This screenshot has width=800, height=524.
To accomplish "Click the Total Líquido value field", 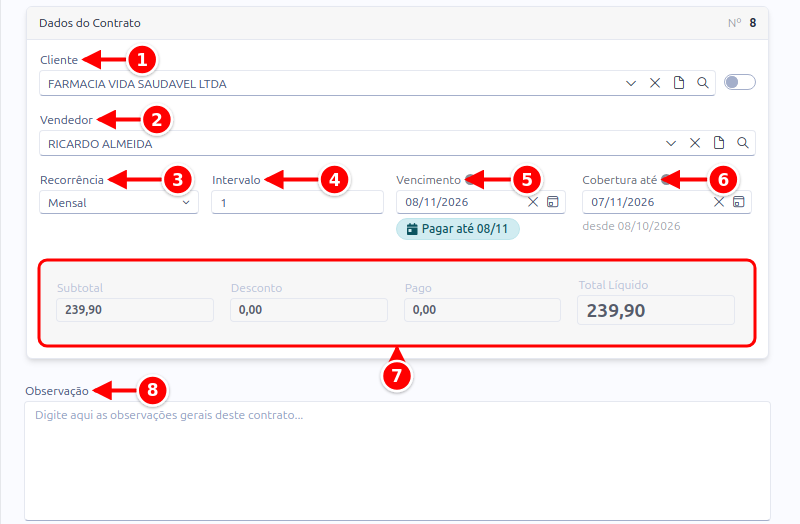I will 656,310.
